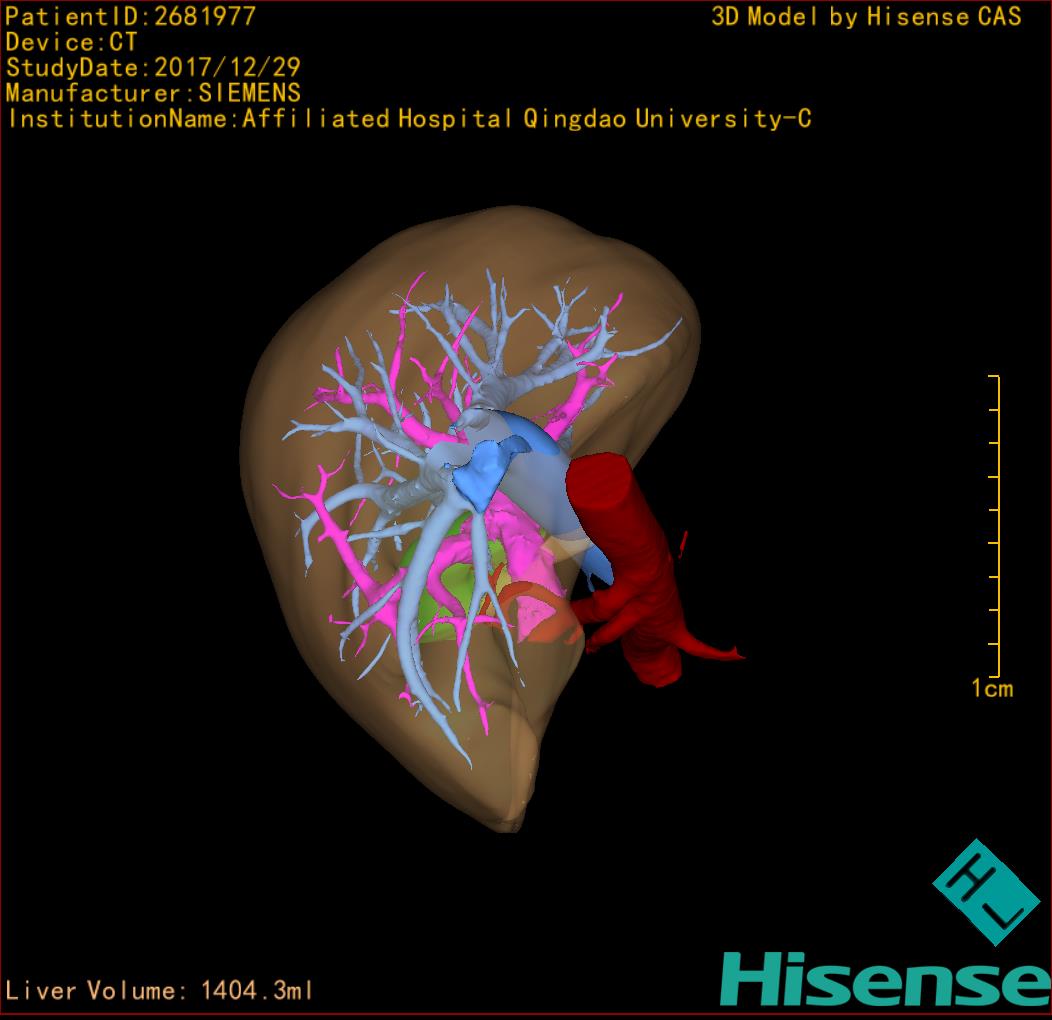Click the InstitutionName hospital text line
Screen dimensions: 1052x1020
tap(408, 119)
